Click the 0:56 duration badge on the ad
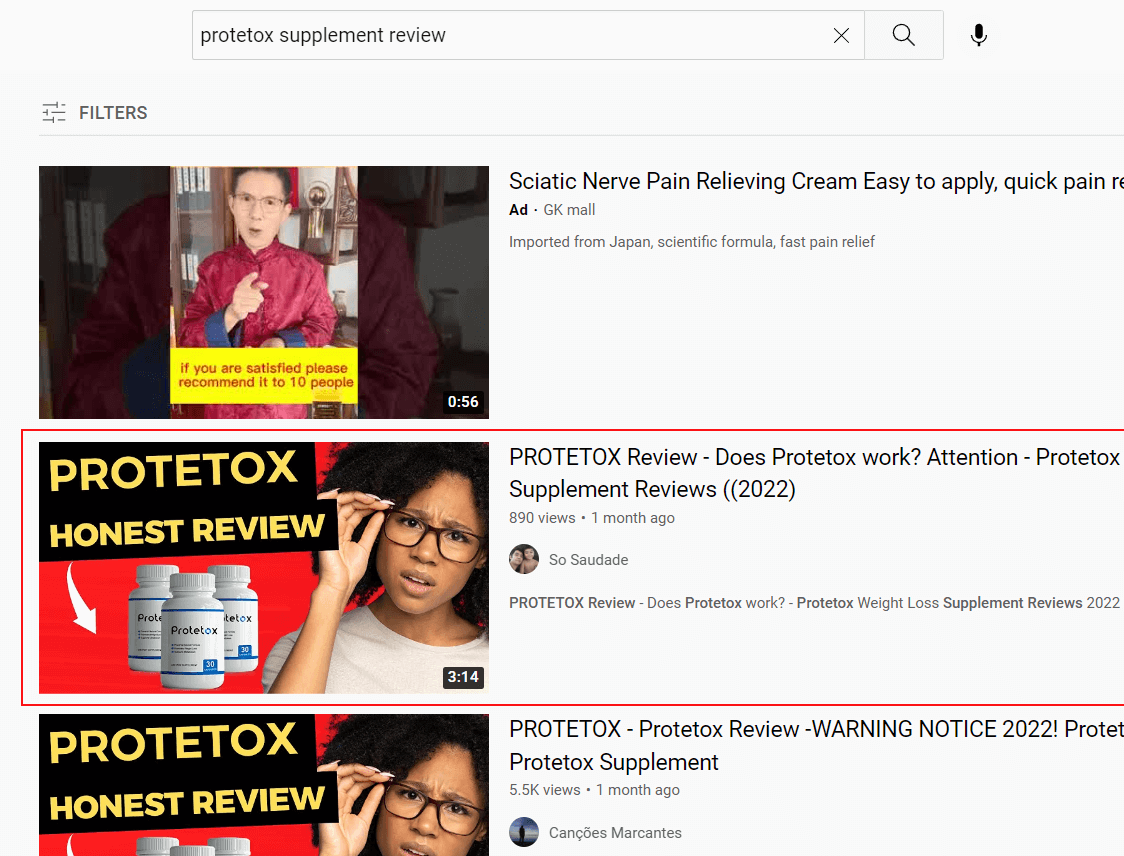1124x856 pixels. 463,402
